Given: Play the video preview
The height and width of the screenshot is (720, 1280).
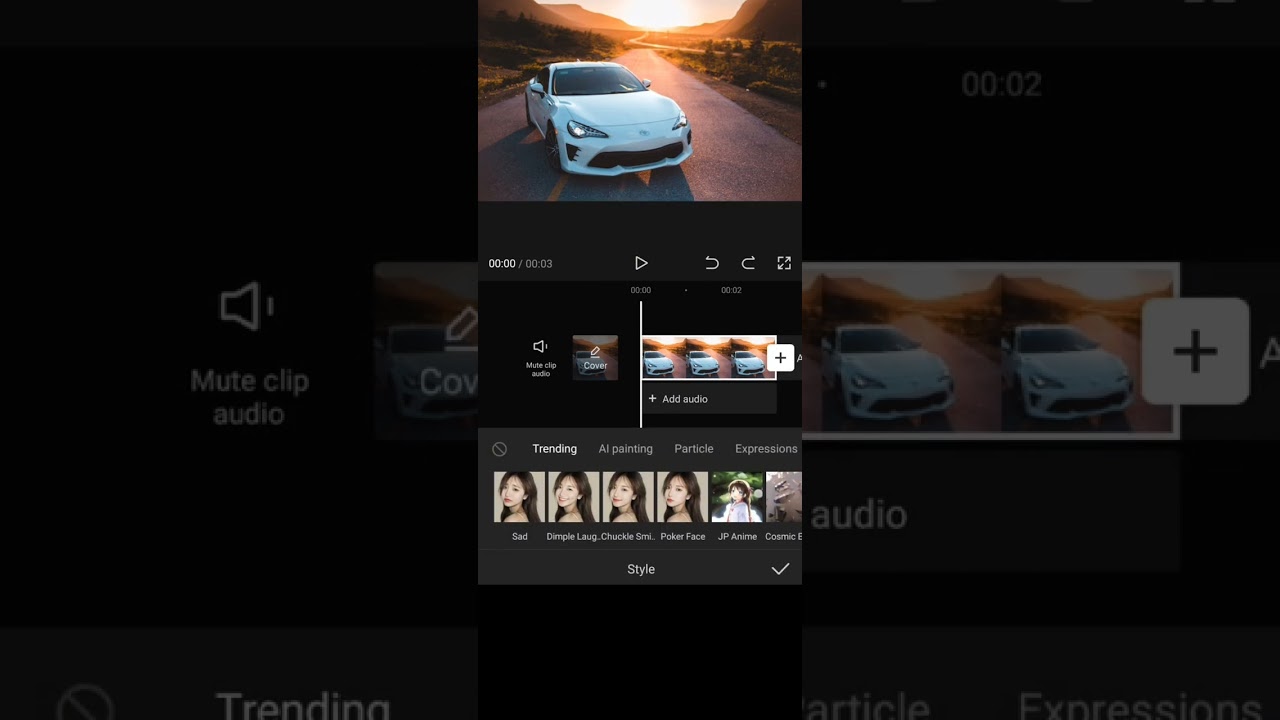Looking at the screenshot, I should tap(641, 263).
